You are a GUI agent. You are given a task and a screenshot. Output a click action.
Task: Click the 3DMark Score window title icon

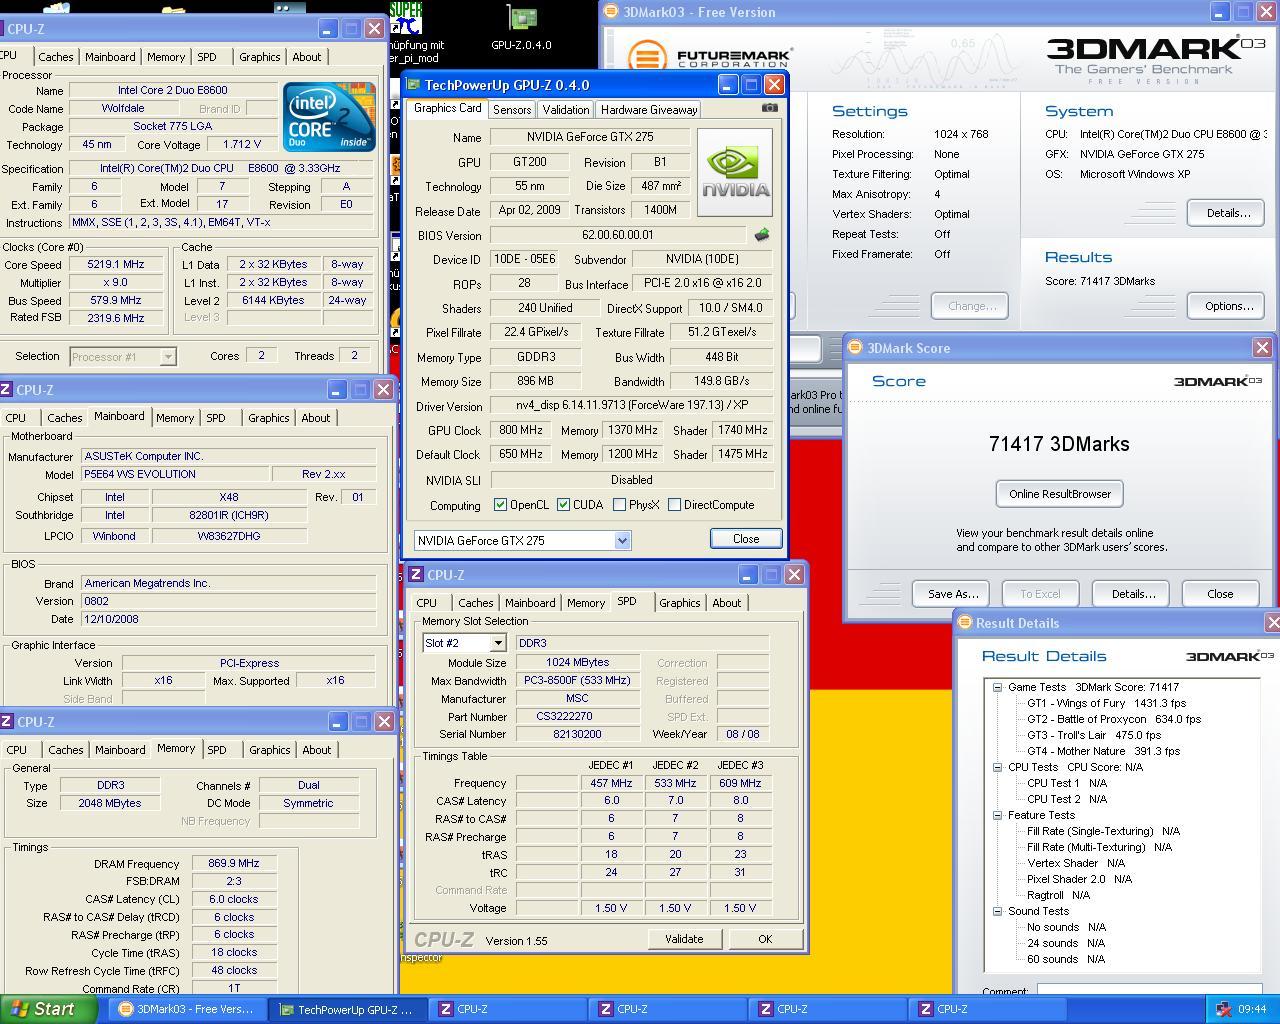point(855,348)
